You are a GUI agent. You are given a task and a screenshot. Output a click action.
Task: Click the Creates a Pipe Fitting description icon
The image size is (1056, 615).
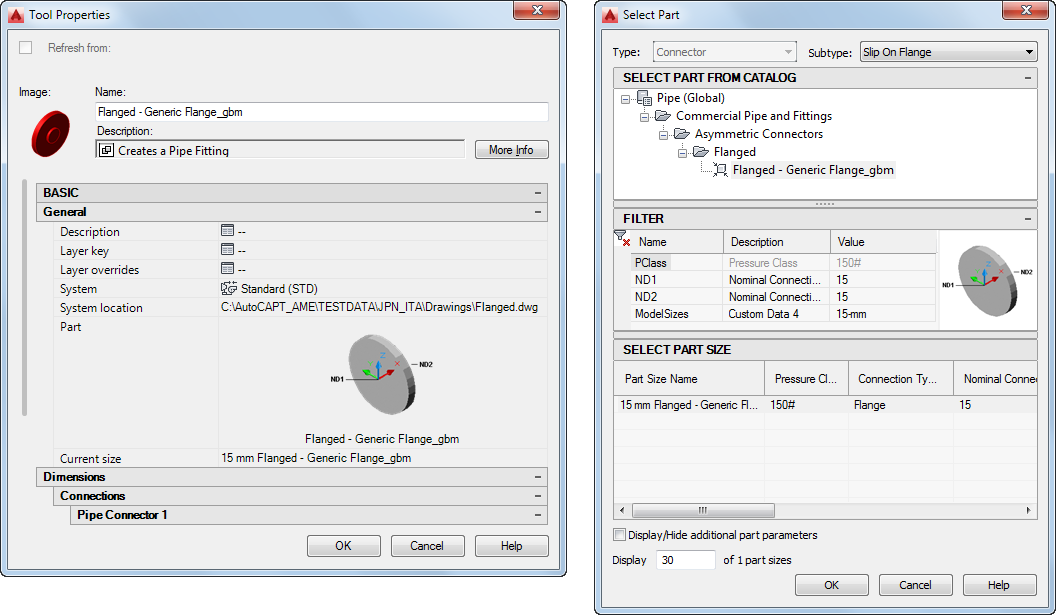point(106,150)
